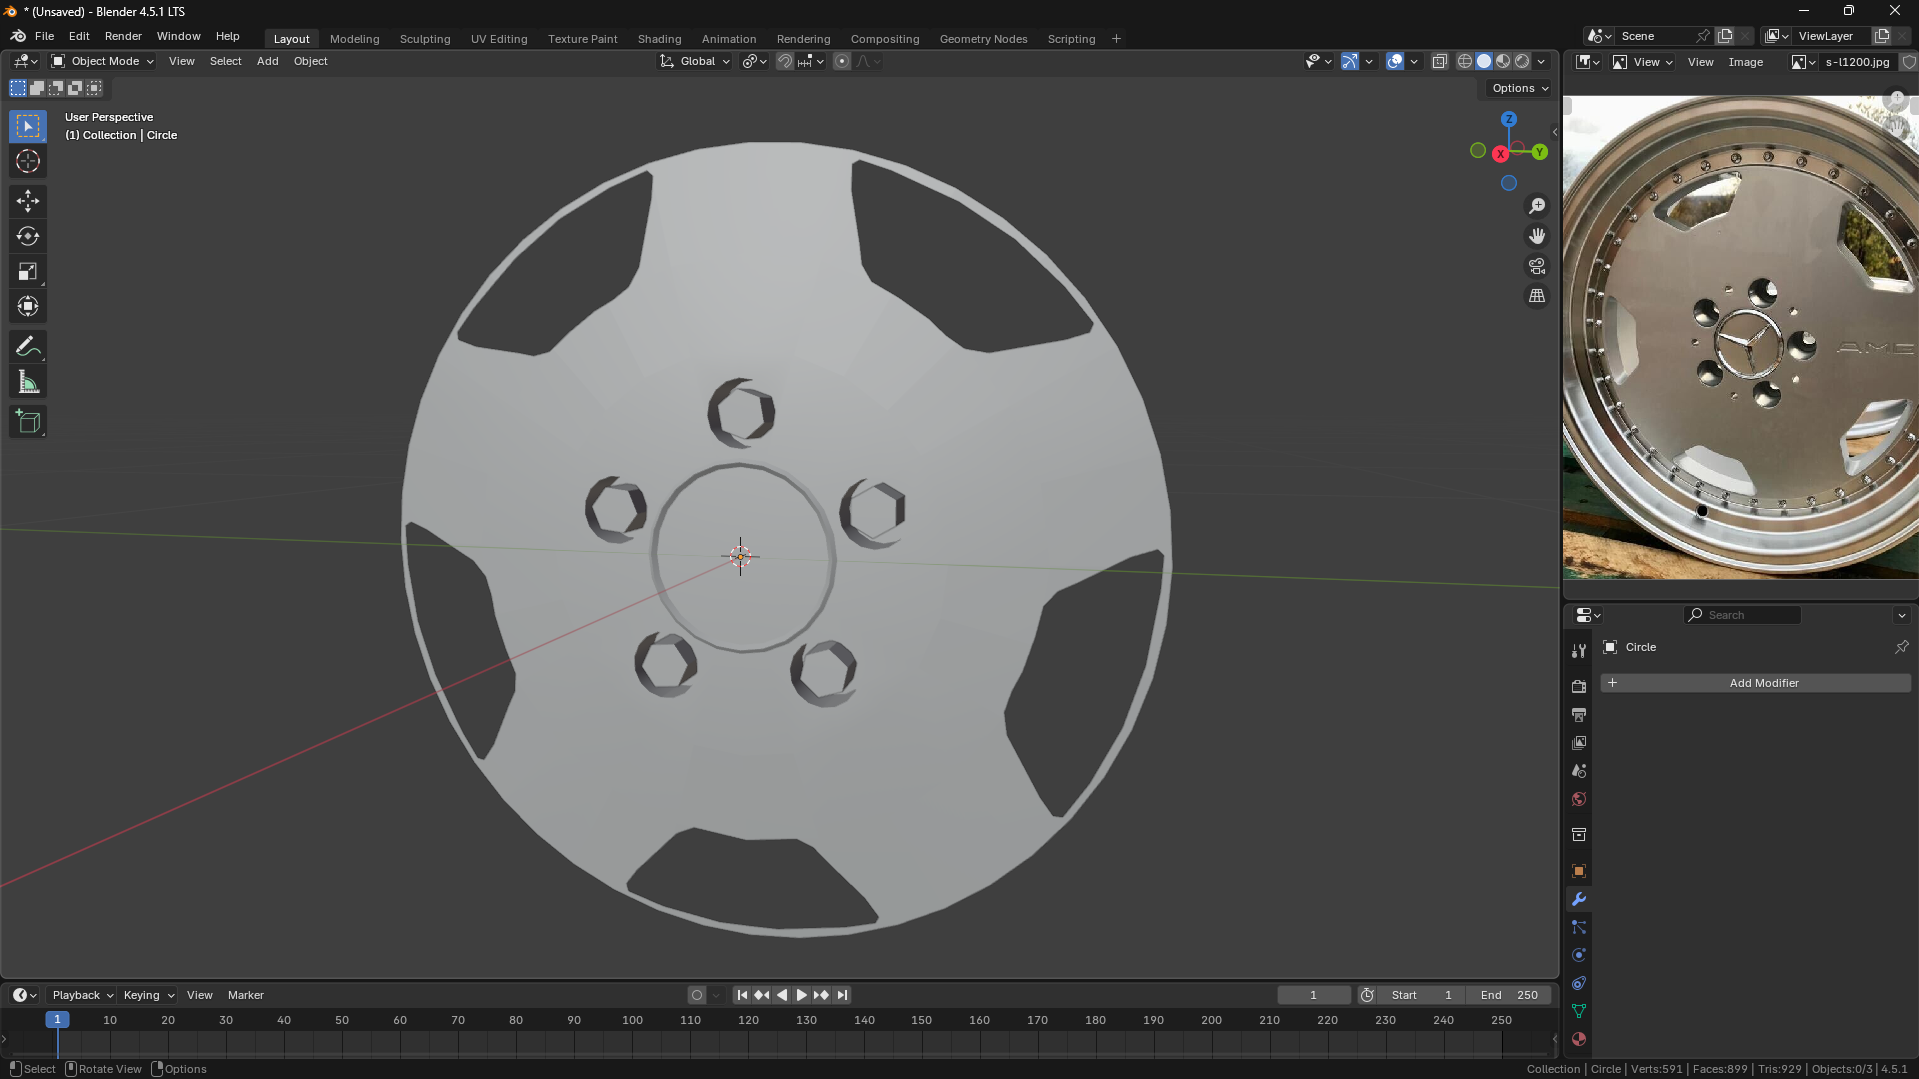Open the Render menu

tap(123, 36)
